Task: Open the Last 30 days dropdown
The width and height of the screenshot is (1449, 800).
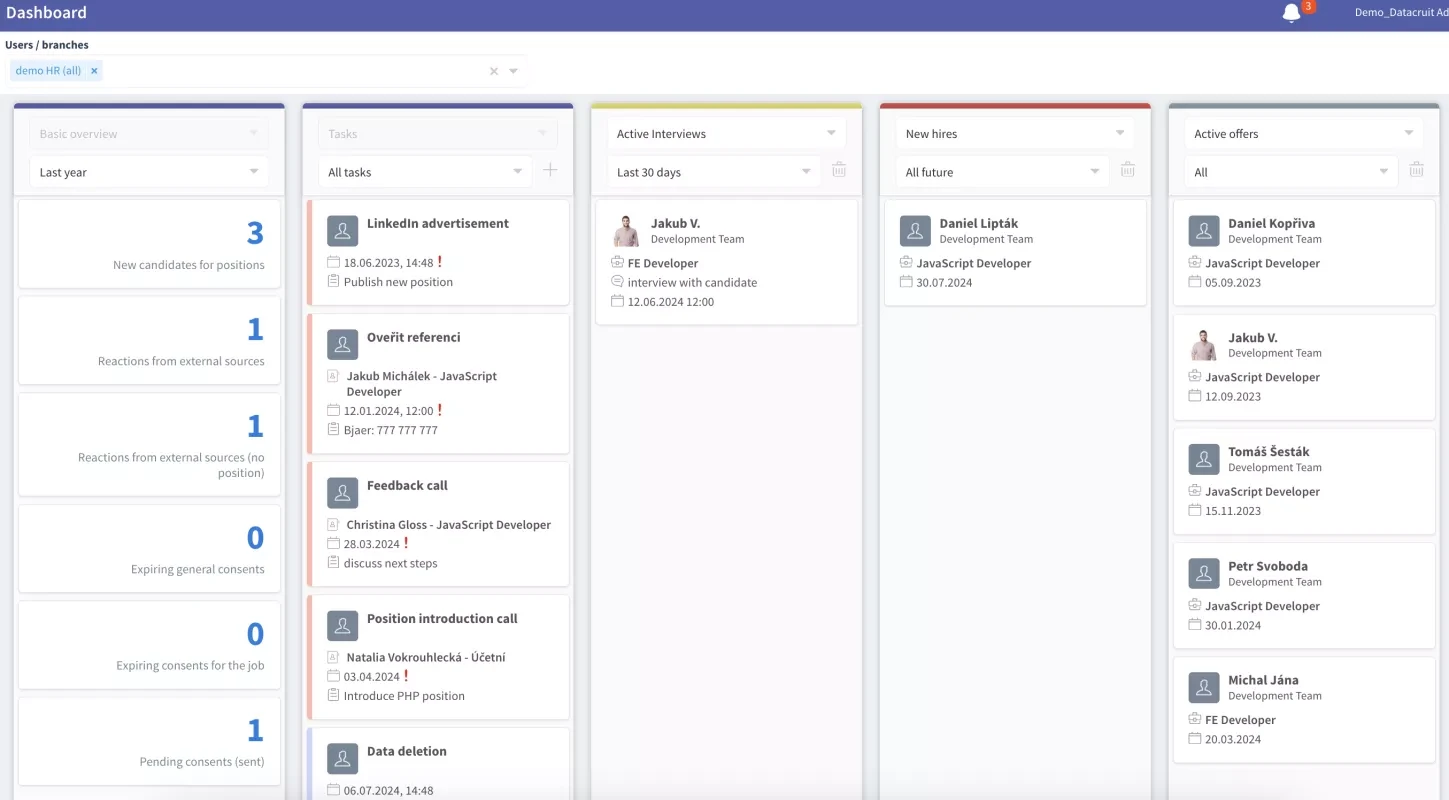Action: click(714, 172)
